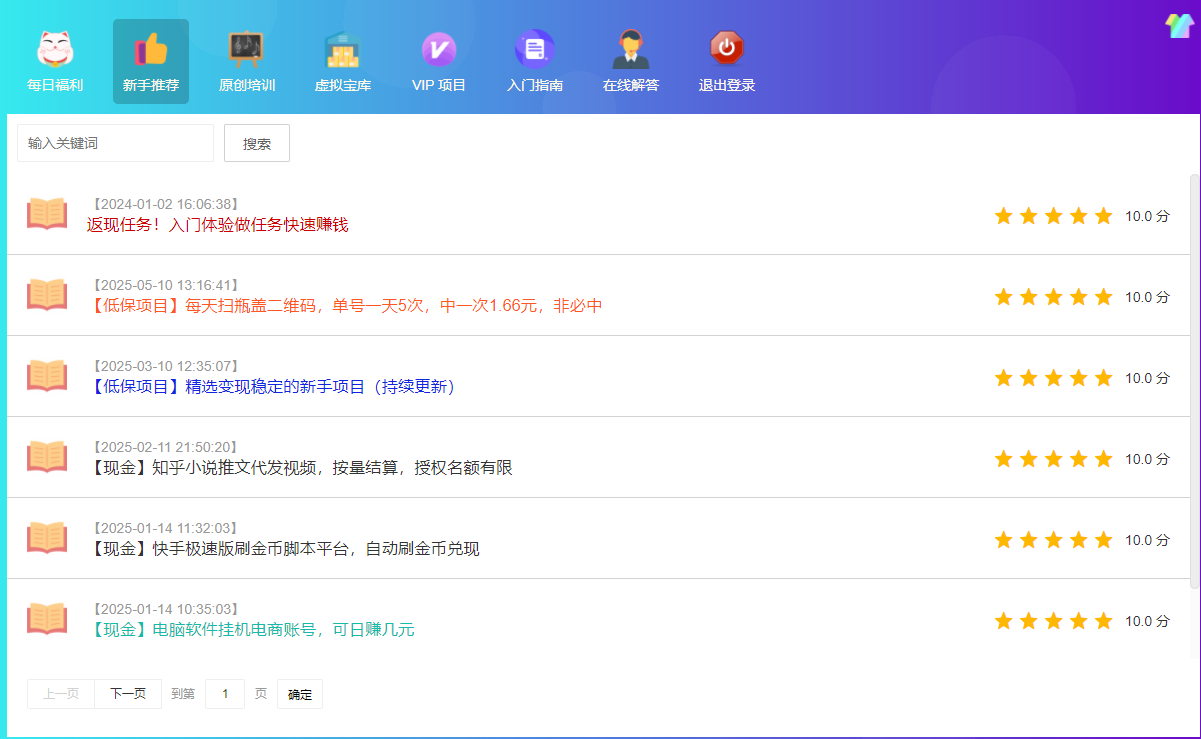Image resolution: width=1201 pixels, height=739 pixels.
Task: Open 知乎小说推文代发视频 entry
Action: point(302,468)
